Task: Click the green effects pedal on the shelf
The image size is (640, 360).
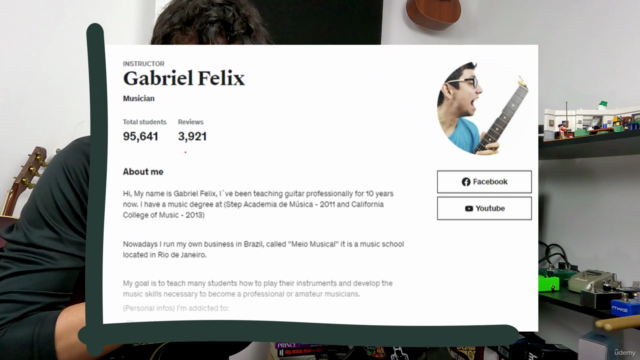Action: (549, 282)
